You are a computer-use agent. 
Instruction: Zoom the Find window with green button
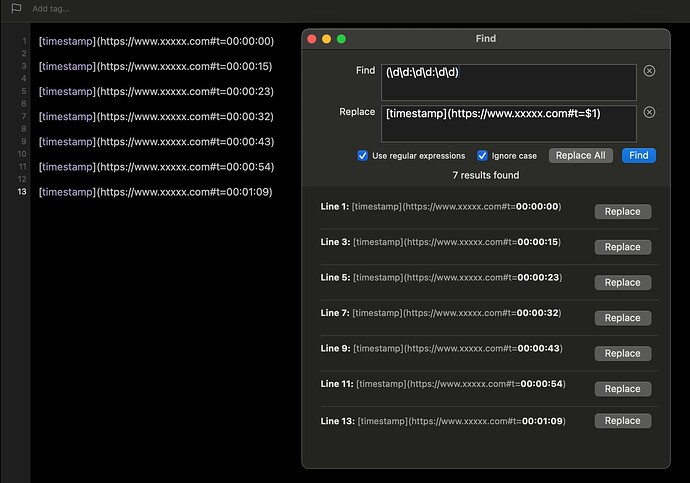pyautogui.click(x=341, y=39)
